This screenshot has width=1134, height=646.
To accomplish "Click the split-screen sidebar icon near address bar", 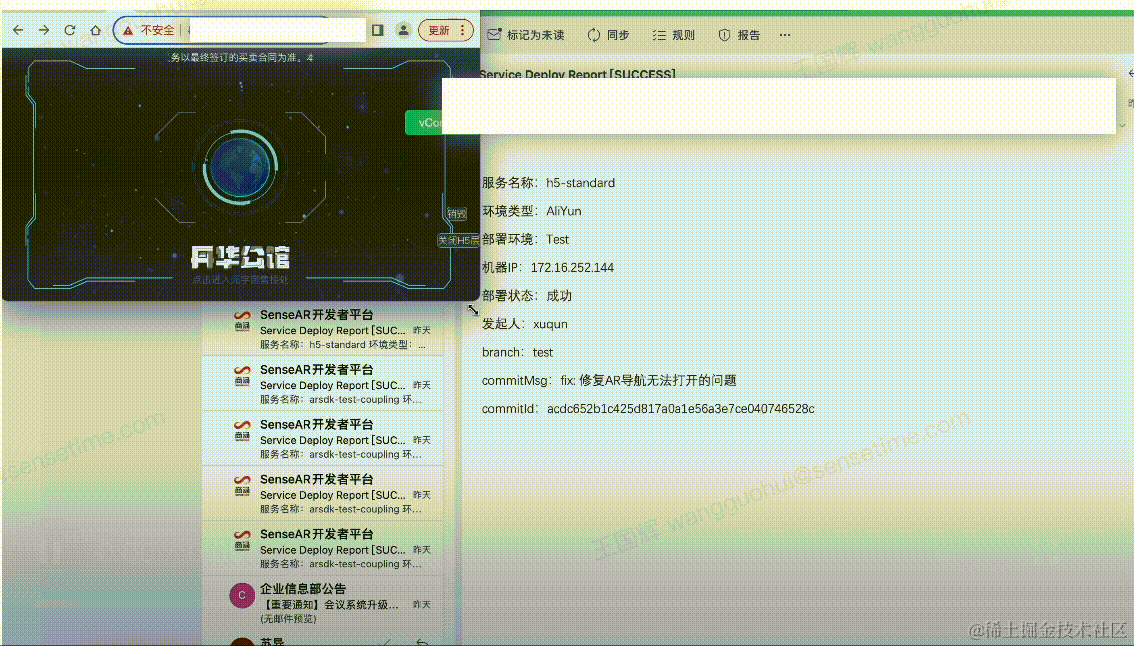I will pyautogui.click(x=376, y=30).
